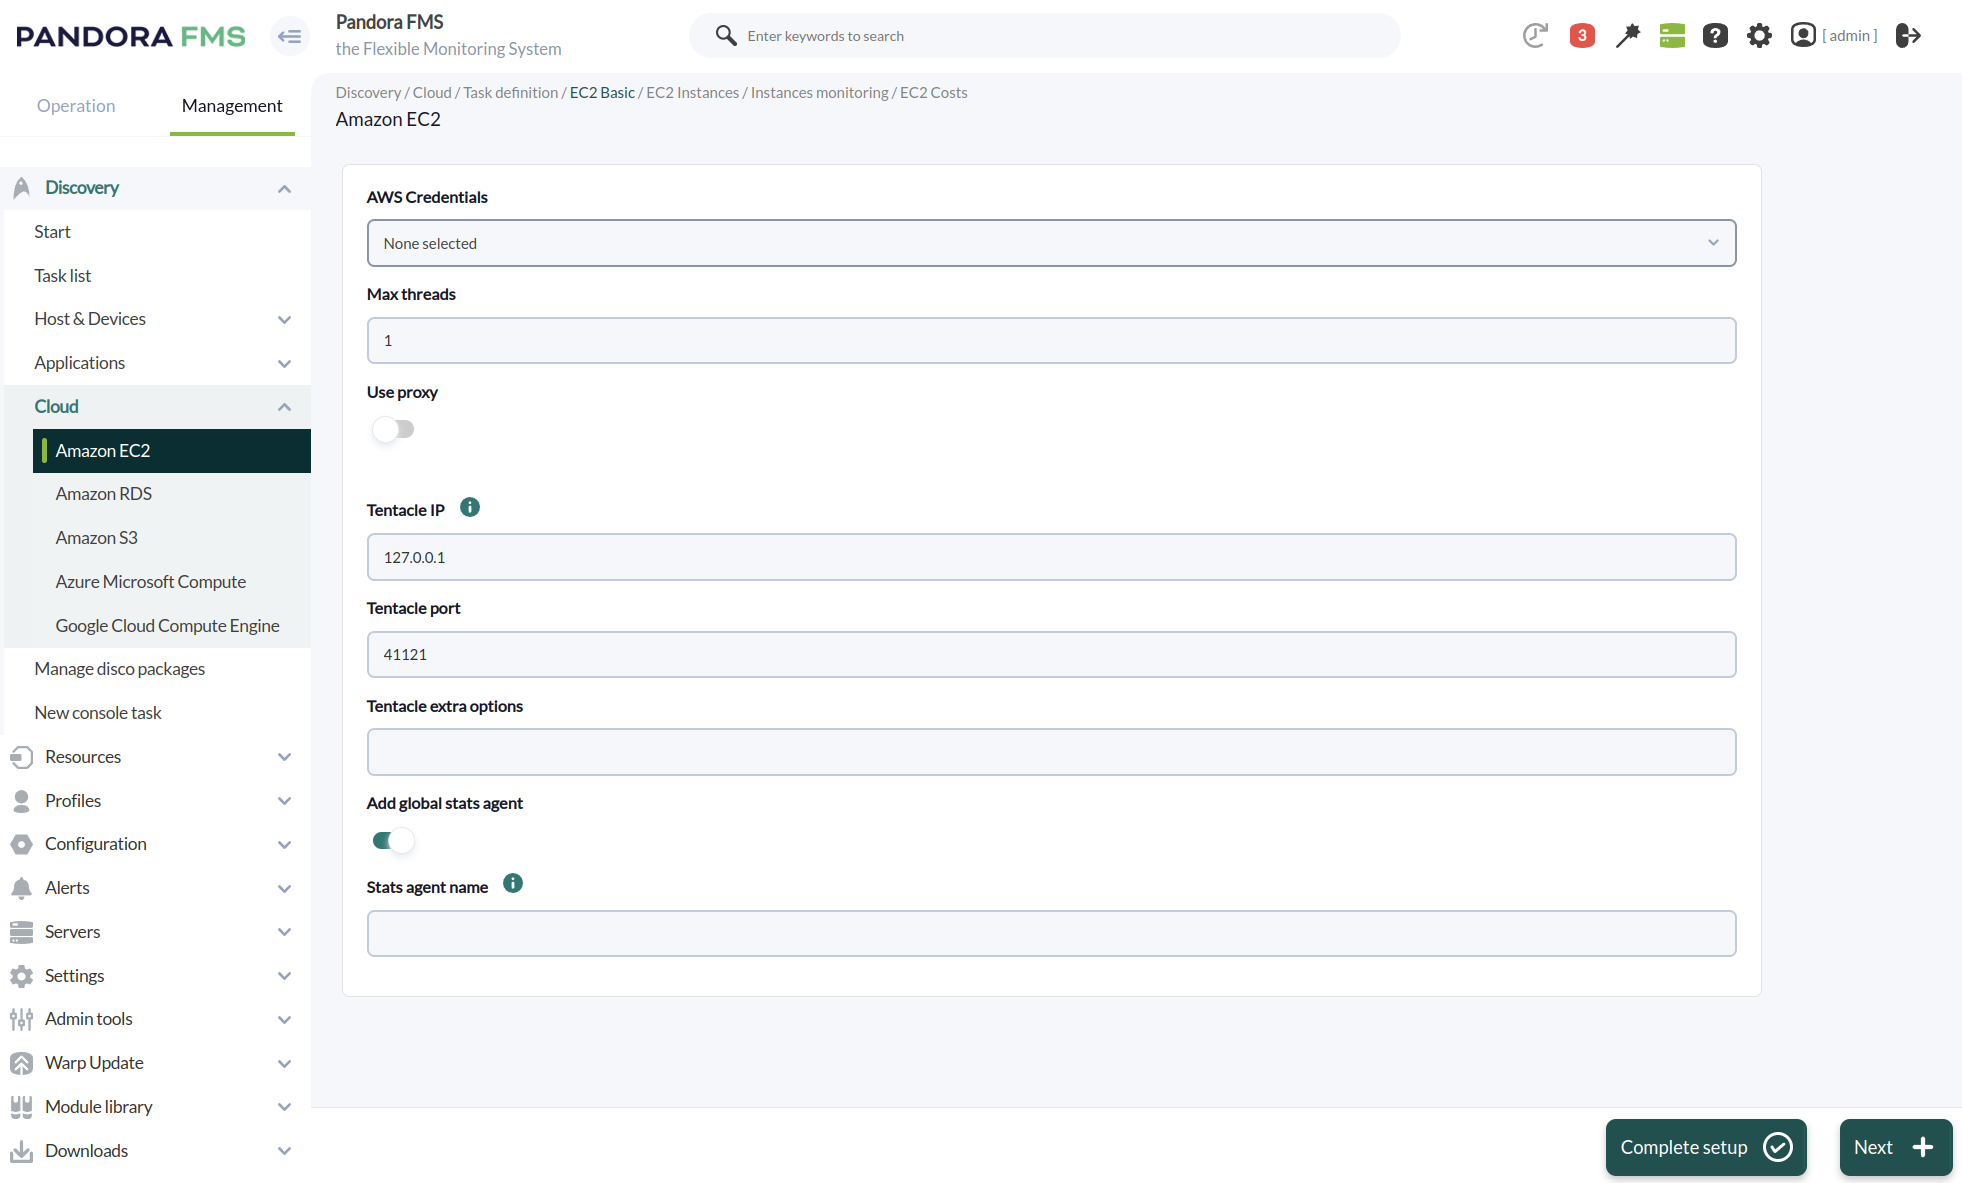Open the autorefresh clock icon

click(x=1535, y=36)
